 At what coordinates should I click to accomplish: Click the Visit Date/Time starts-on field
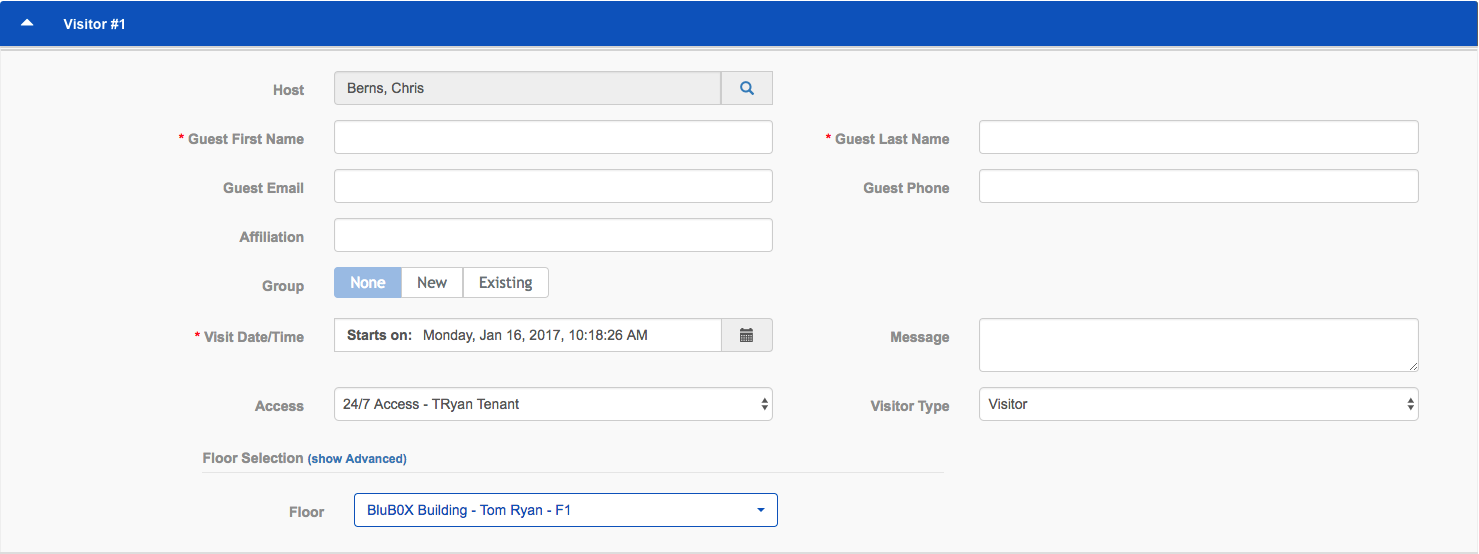pos(527,335)
